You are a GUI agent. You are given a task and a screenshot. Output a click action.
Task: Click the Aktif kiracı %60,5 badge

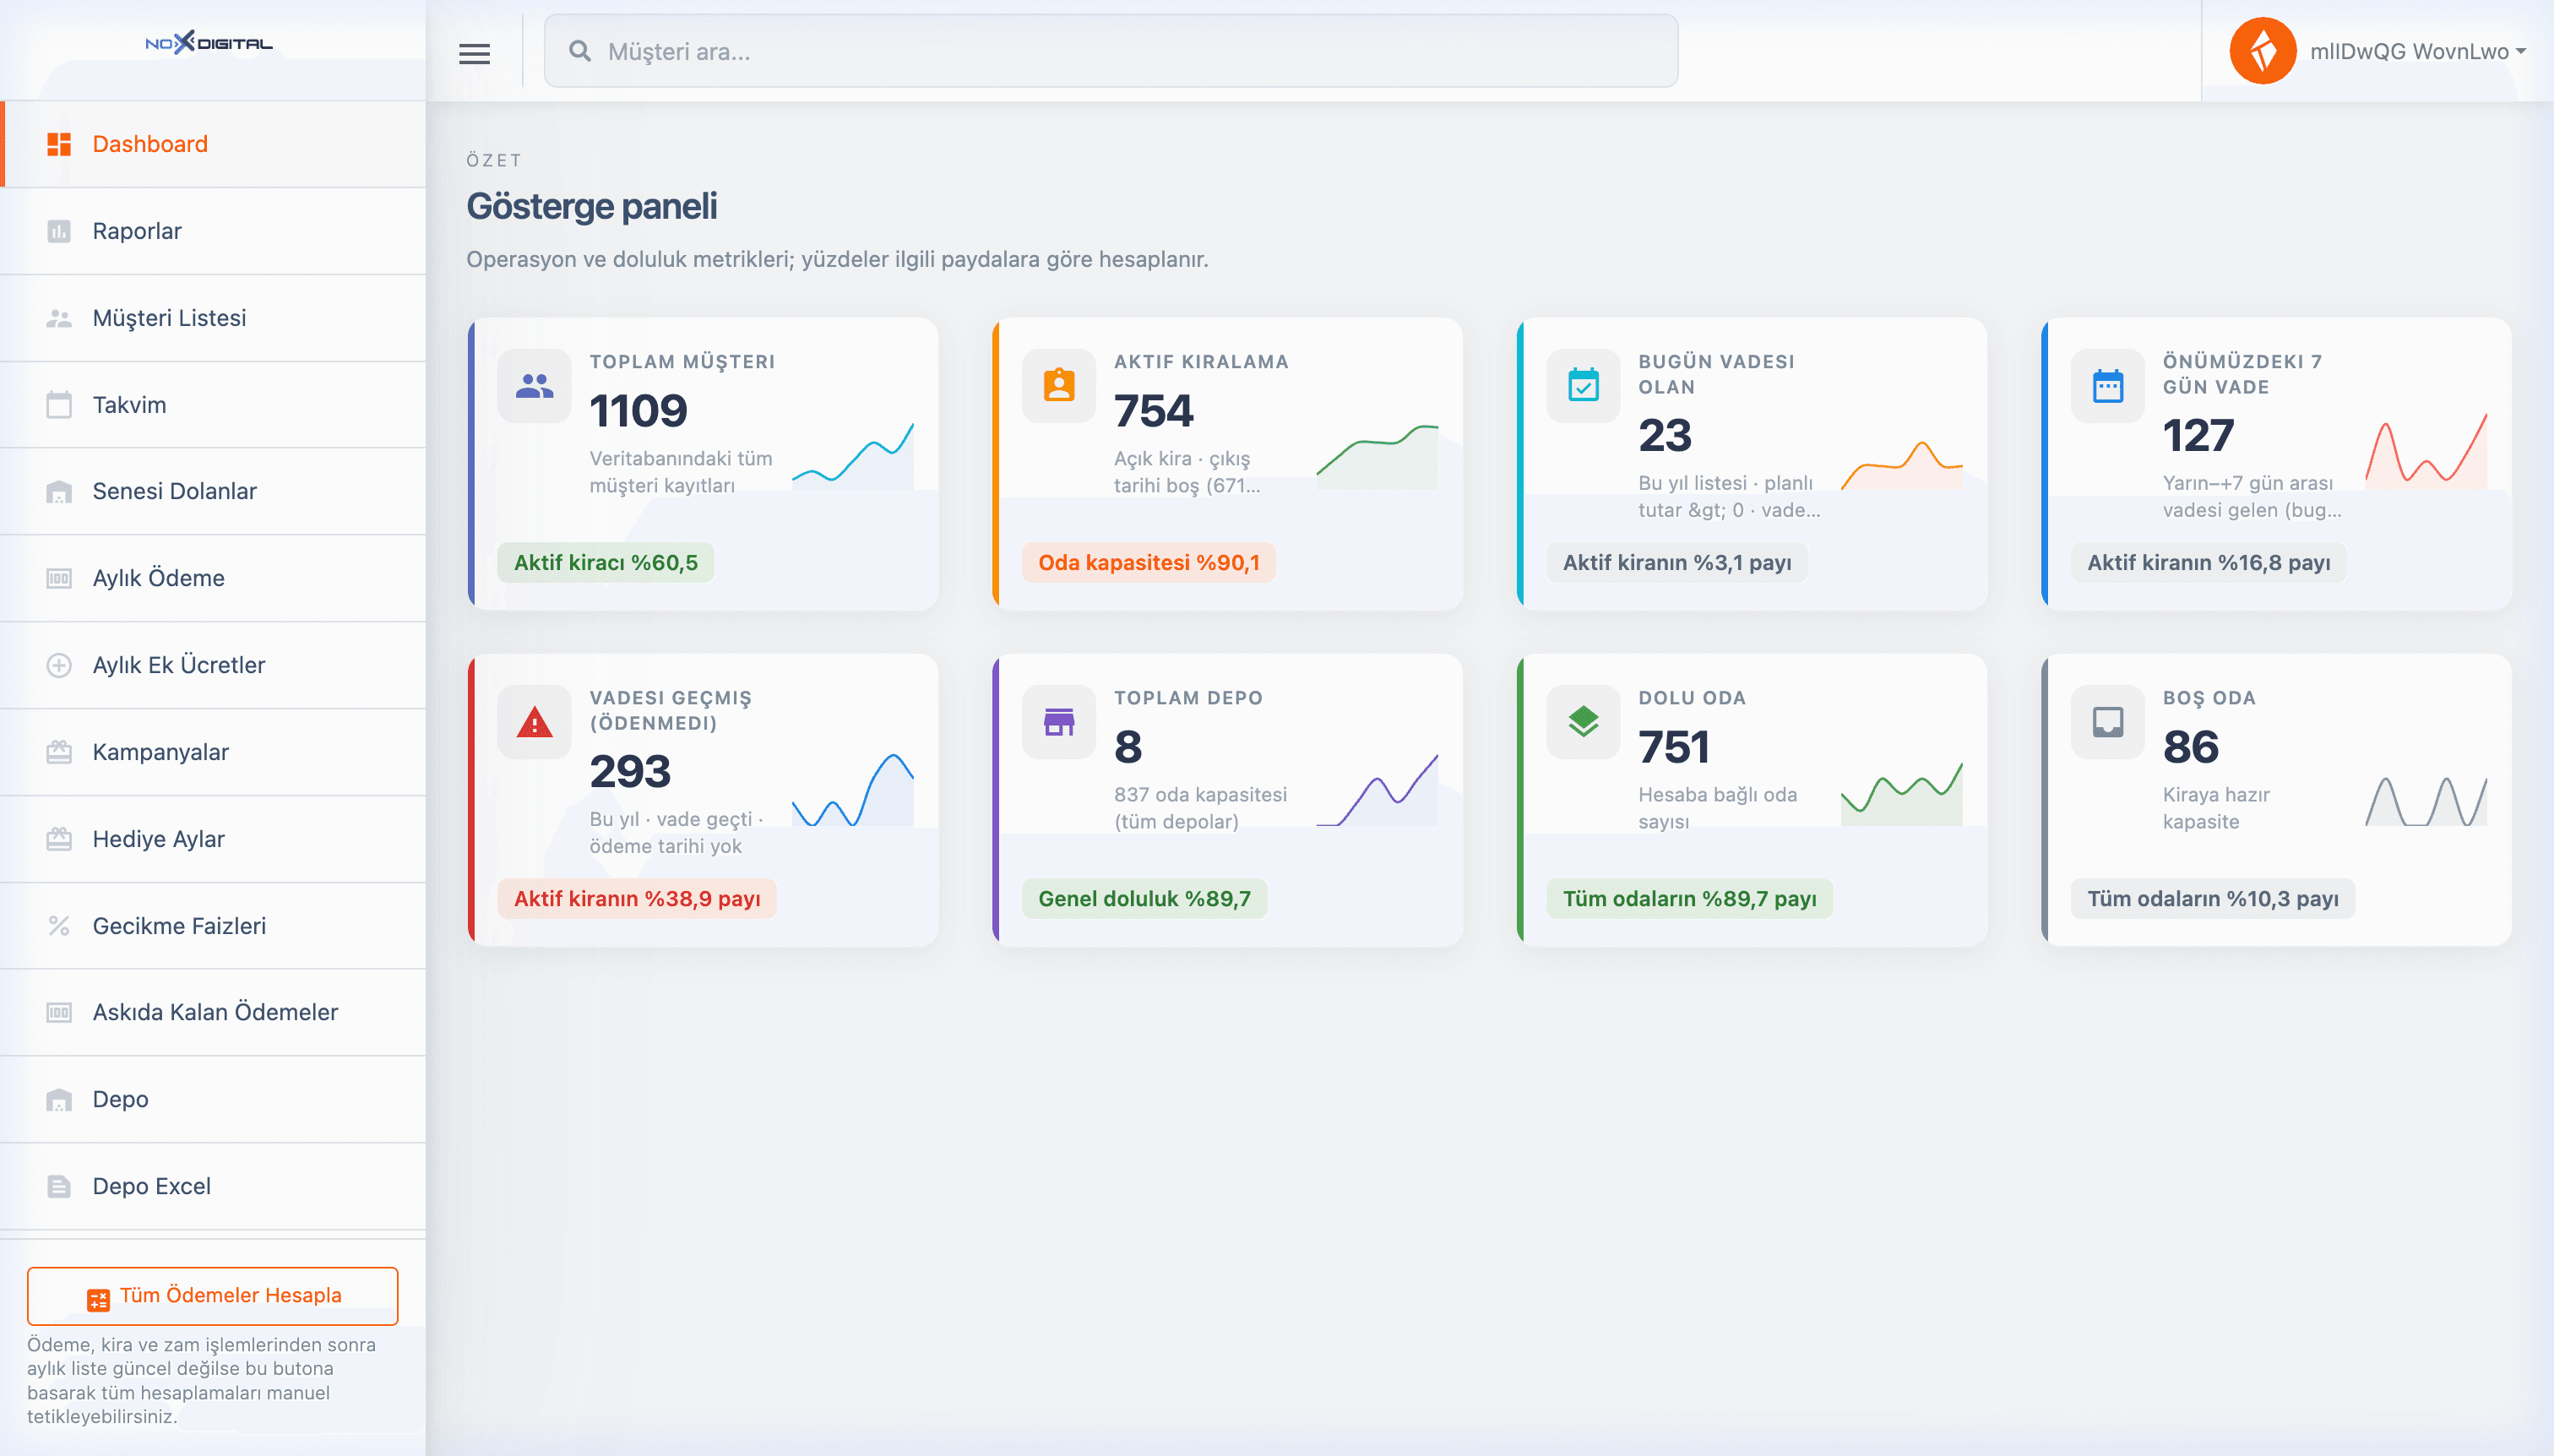click(606, 562)
